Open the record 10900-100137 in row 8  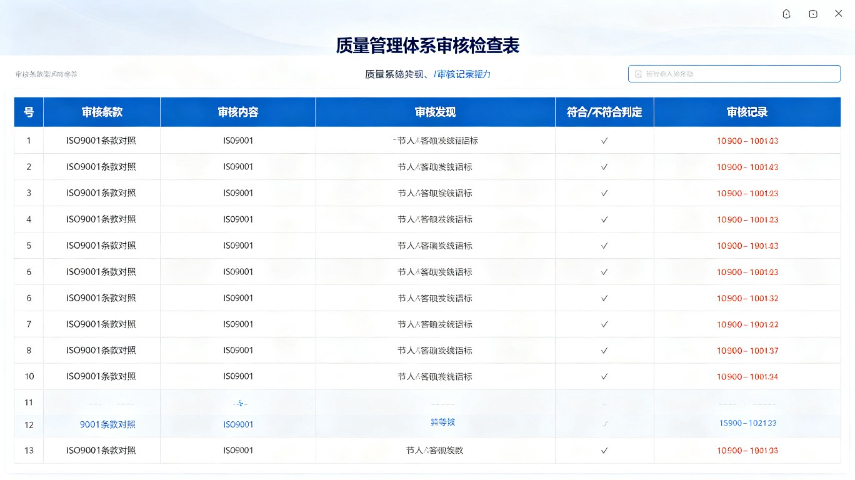pyautogui.click(x=747, y=350)
